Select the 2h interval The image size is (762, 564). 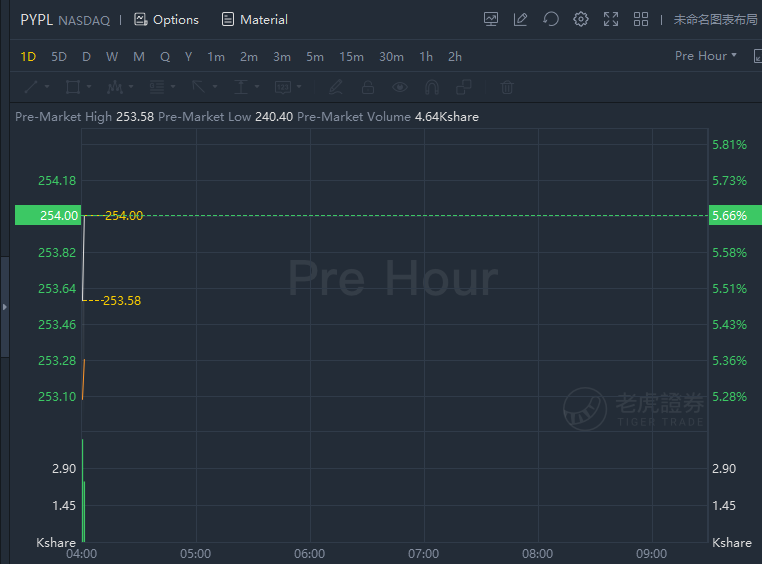455,57
